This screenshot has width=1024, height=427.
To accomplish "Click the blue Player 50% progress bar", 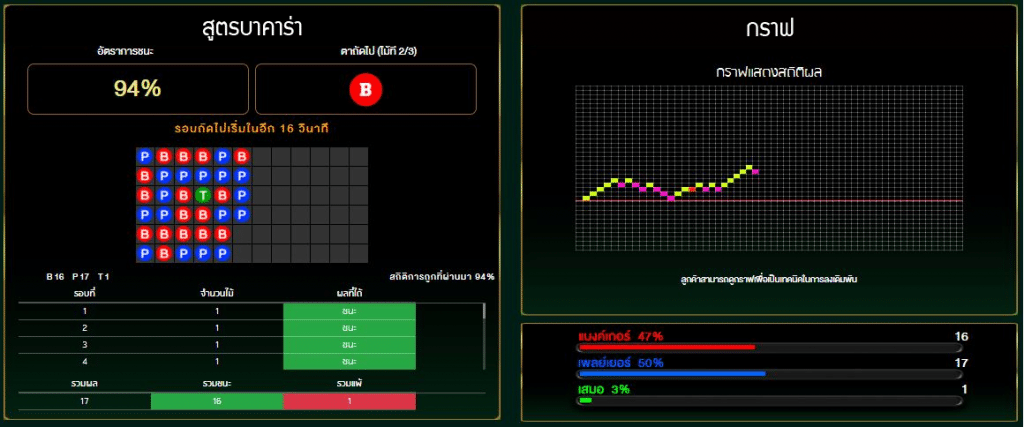I will click(671, 373).
